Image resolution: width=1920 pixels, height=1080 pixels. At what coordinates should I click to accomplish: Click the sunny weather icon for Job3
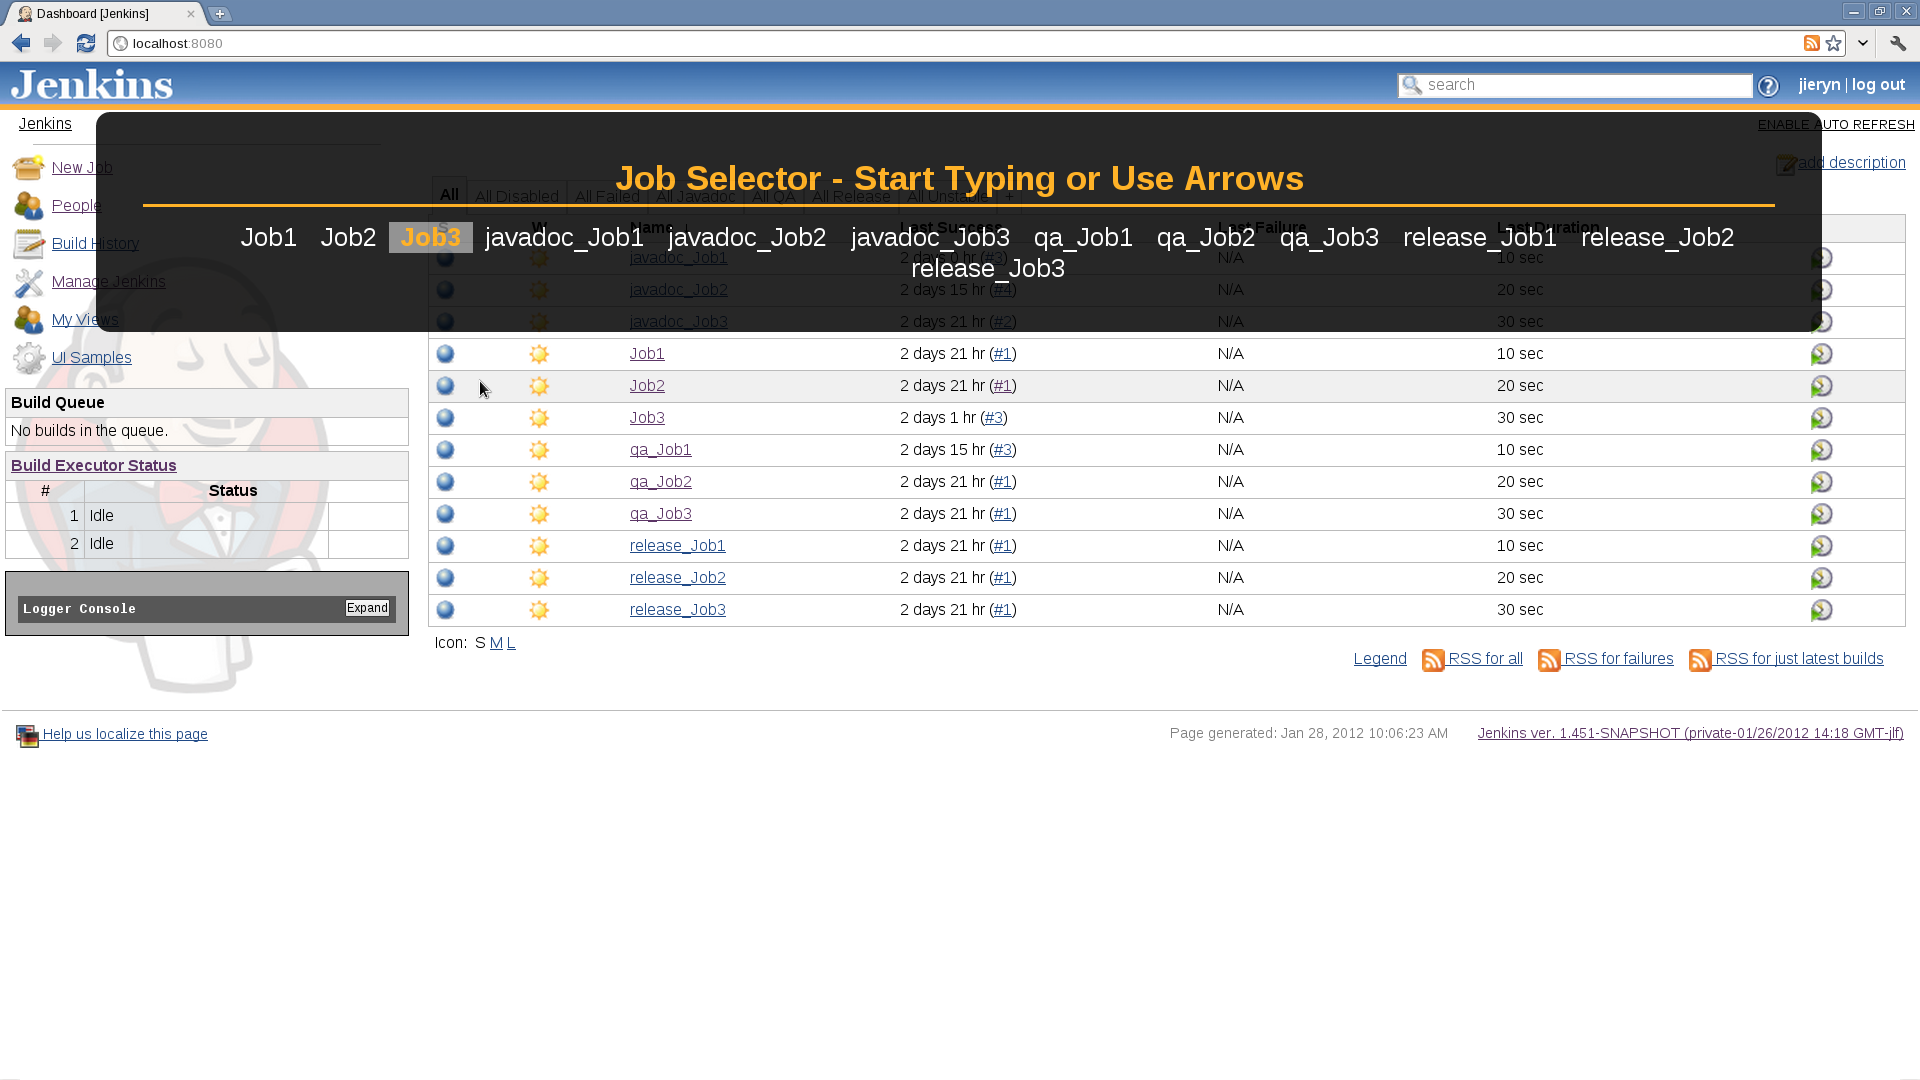[x=539, y=418]
